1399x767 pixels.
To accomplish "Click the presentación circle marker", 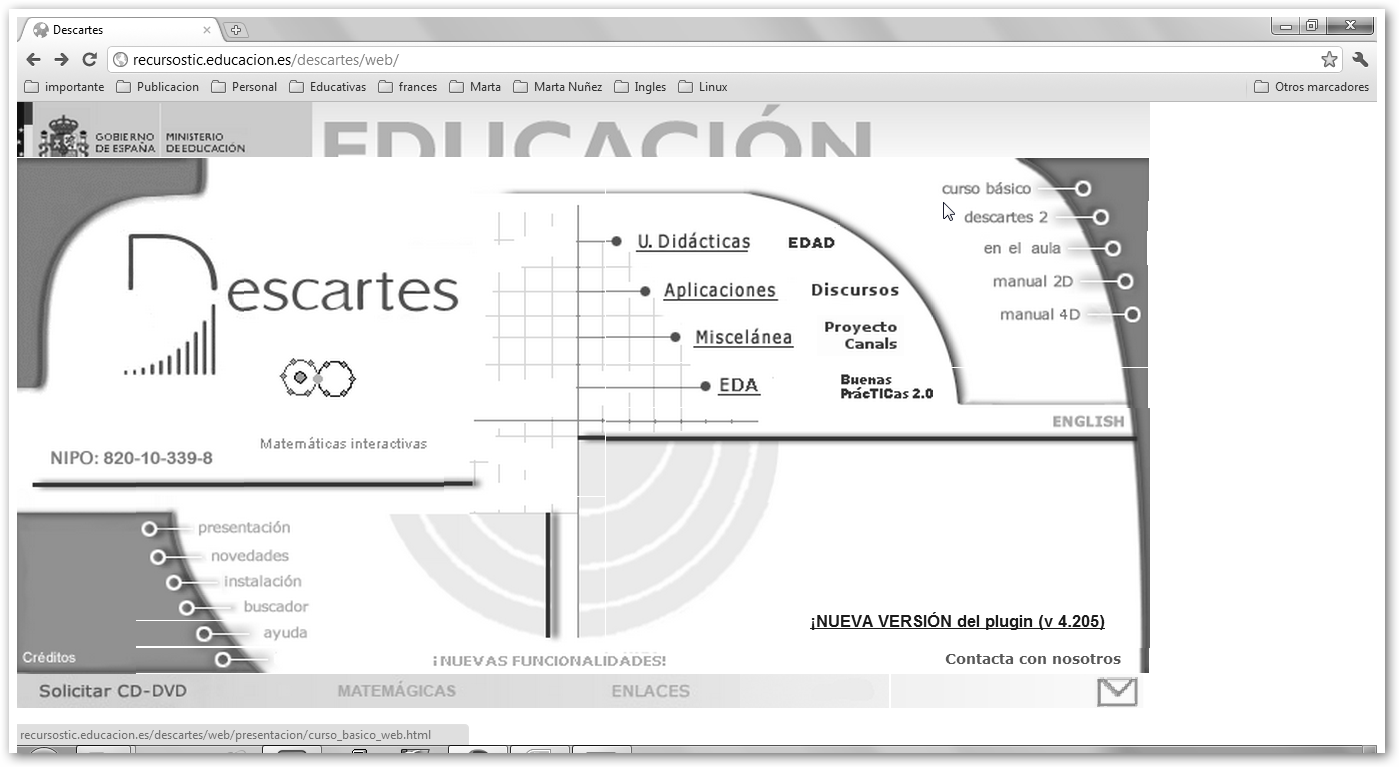I will 149,528.
